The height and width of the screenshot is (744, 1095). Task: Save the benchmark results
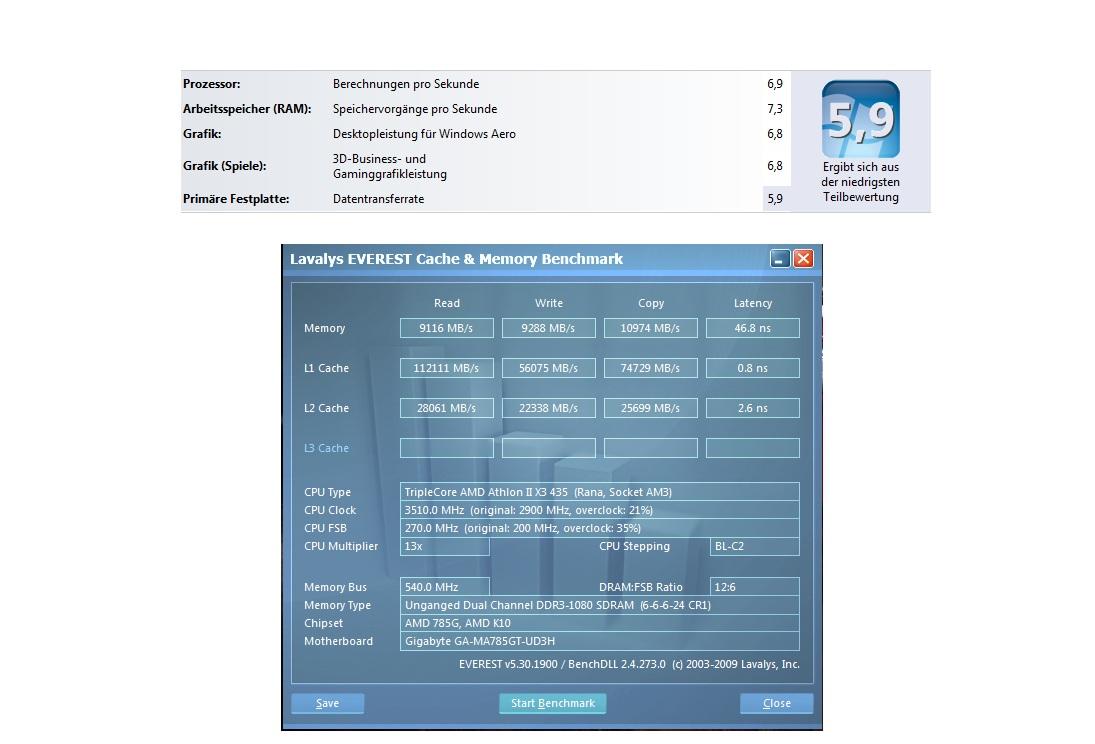328,703
